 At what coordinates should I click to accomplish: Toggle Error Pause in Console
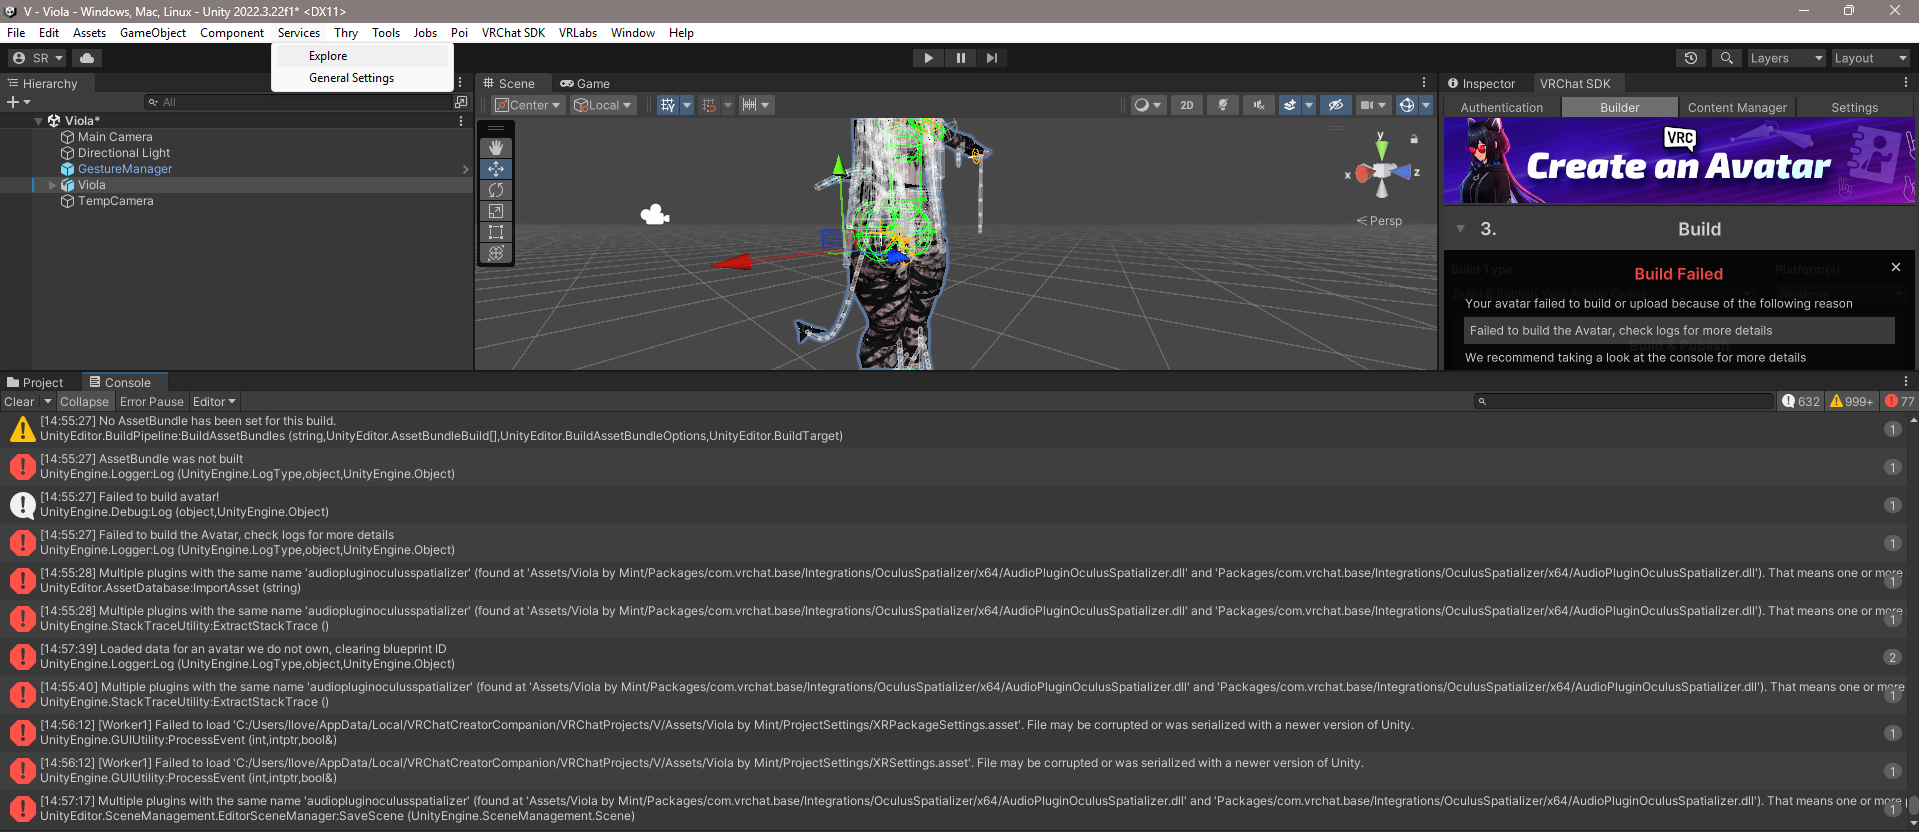tap(152, 402)
